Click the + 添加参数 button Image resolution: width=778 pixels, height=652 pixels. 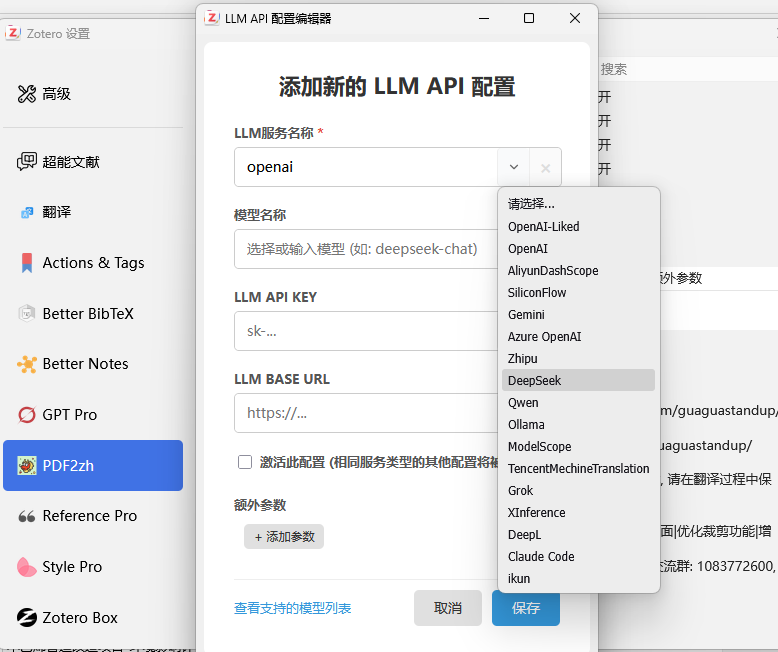tap(284, 536)
